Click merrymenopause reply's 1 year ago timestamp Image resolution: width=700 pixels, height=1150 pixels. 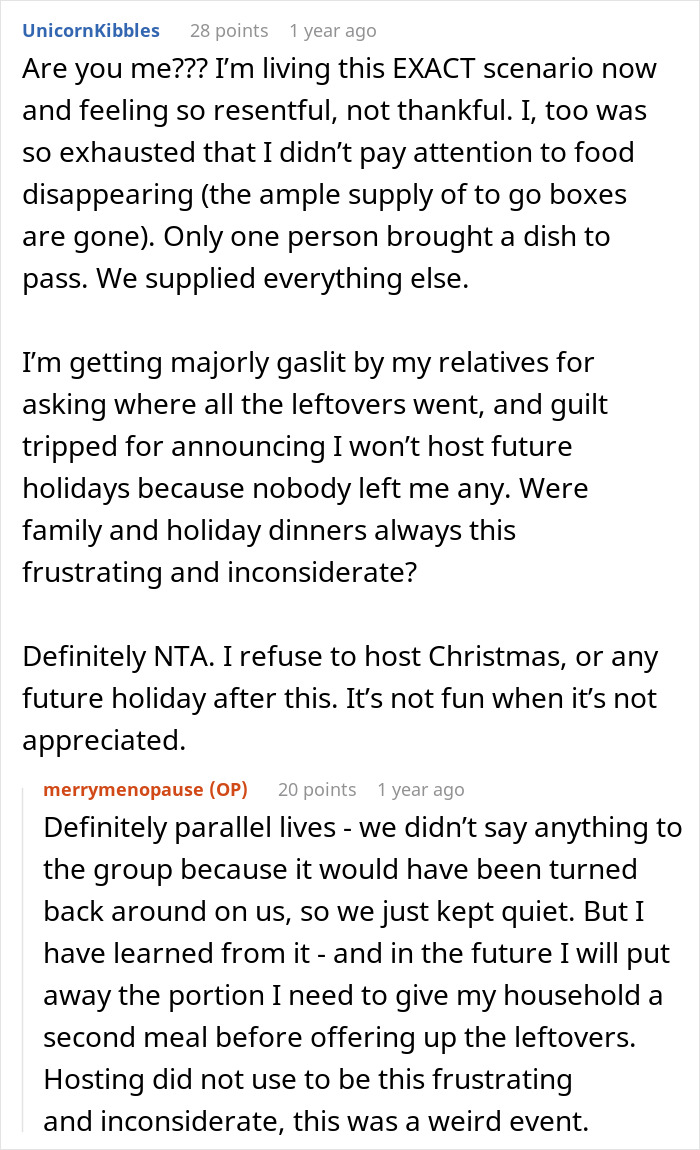point(420,790)
